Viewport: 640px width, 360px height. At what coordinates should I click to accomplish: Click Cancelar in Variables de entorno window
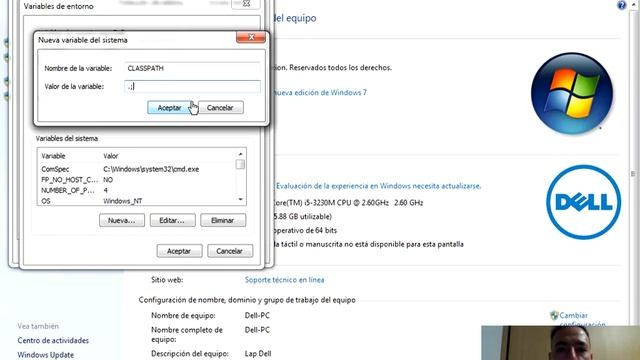tap(230, 251)
